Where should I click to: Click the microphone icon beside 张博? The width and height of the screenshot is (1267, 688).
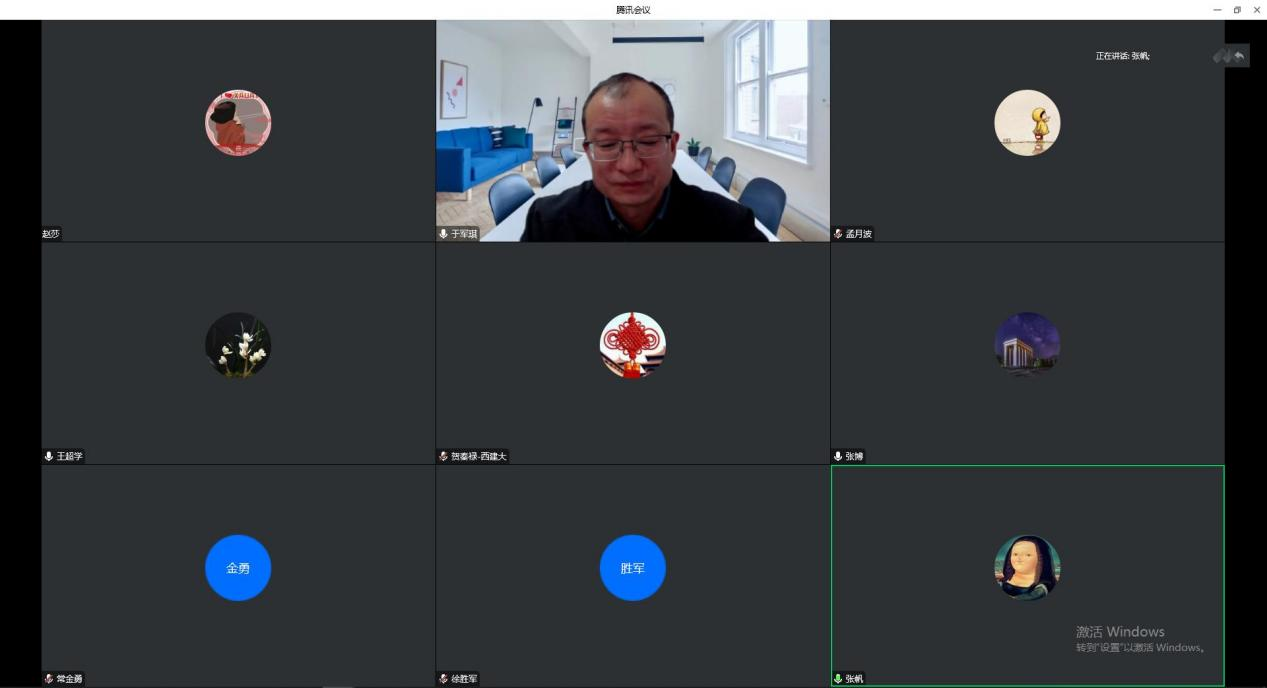pyautogui.click(x=838, y=456)
